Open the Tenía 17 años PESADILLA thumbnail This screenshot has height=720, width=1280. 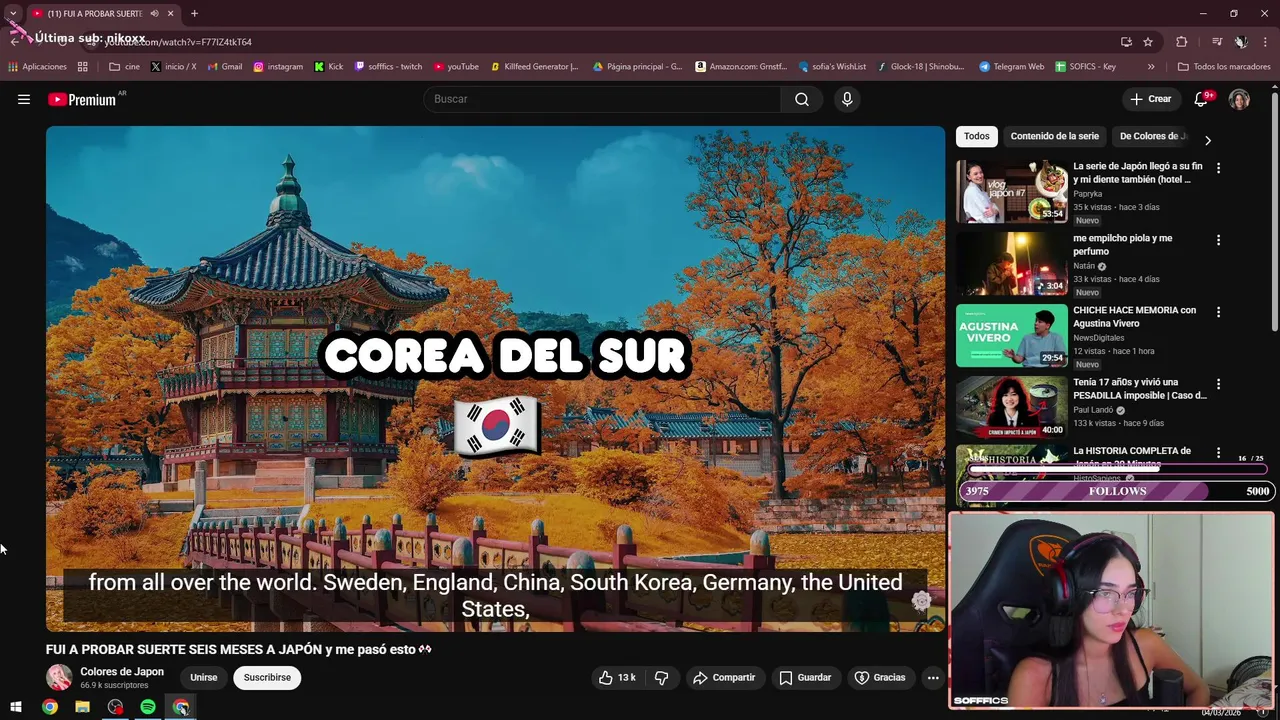[1011, 408]
